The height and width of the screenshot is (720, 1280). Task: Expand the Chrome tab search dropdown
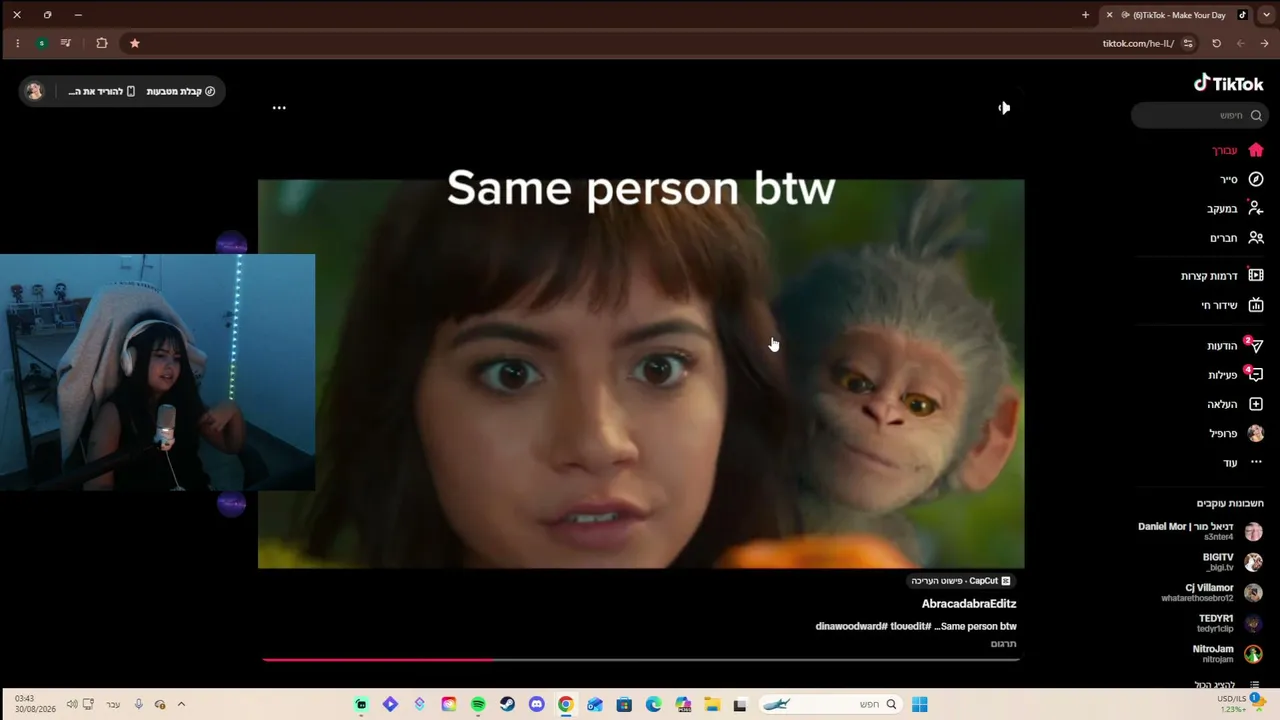click(x=1266, y=15)
